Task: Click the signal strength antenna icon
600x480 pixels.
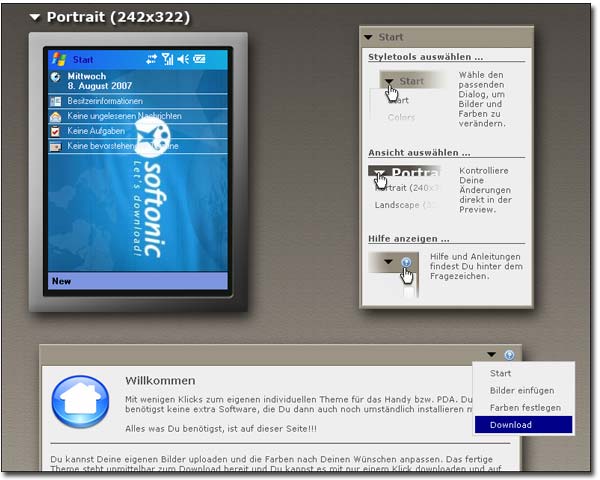Action: click(166, 59)
